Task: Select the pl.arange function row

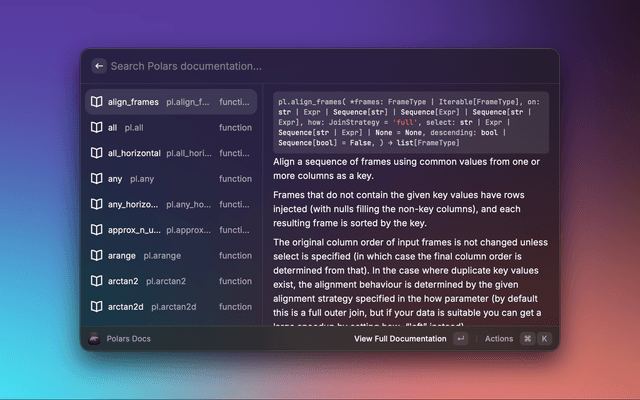Action: (170, 256)
